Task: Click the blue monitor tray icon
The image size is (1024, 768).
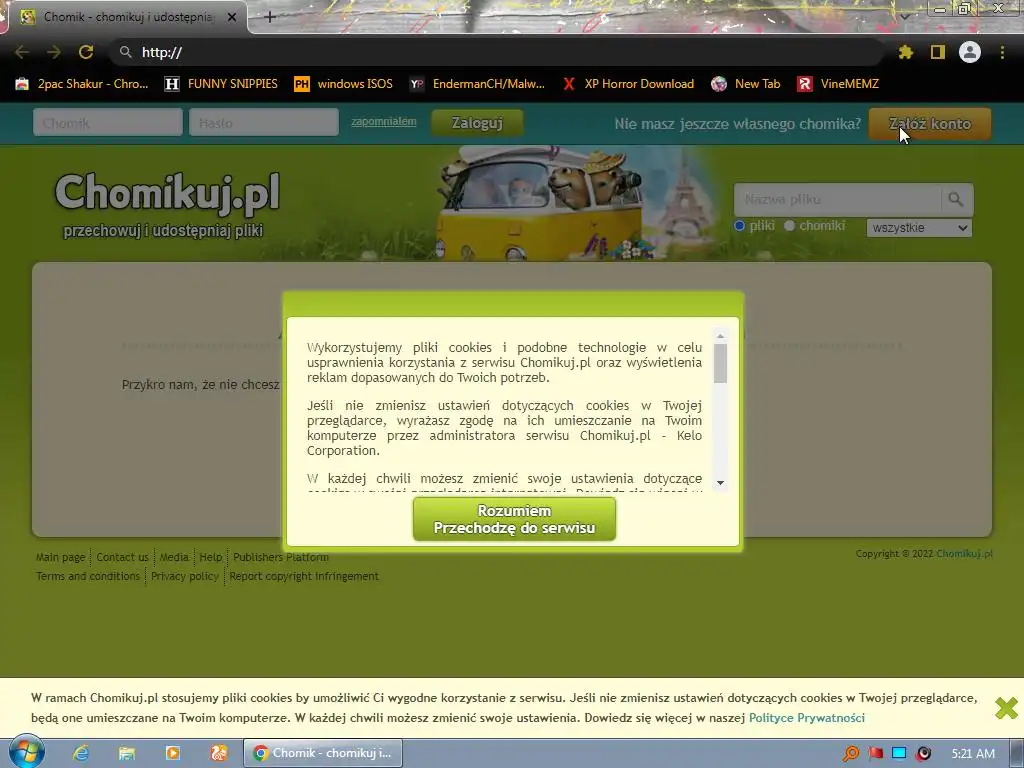Action: 899,753
